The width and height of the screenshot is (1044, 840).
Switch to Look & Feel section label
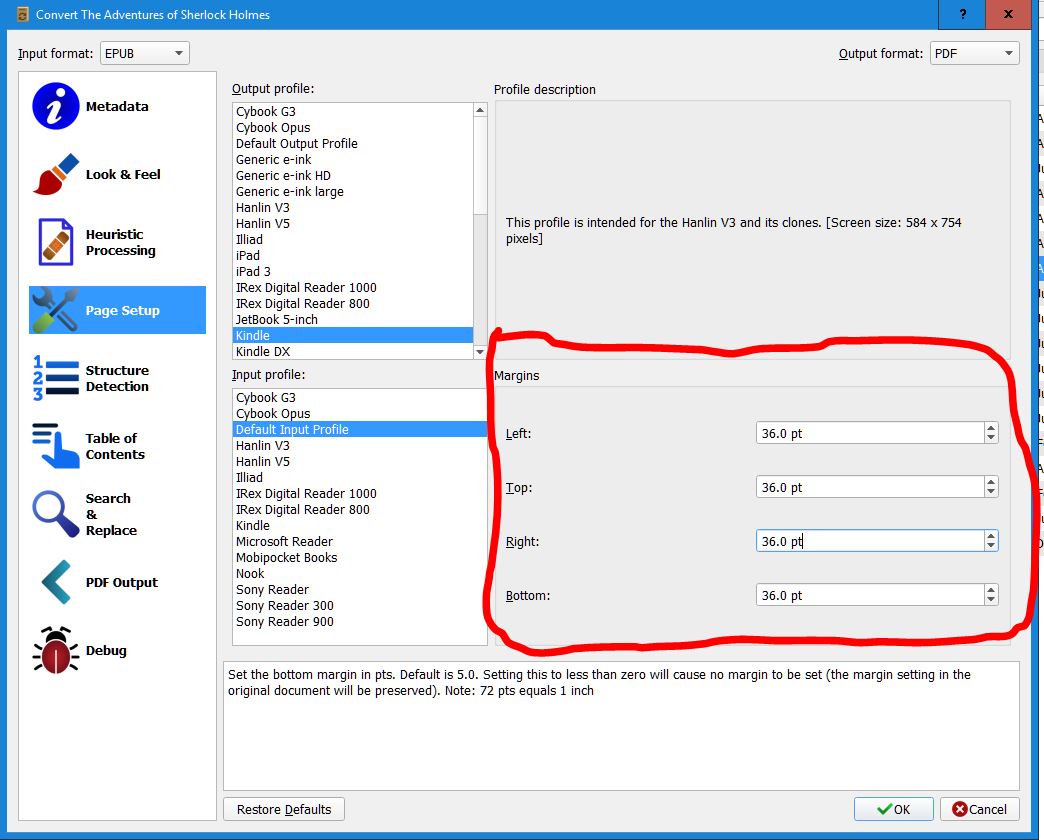pyautogui.click(x=123, y=174)
